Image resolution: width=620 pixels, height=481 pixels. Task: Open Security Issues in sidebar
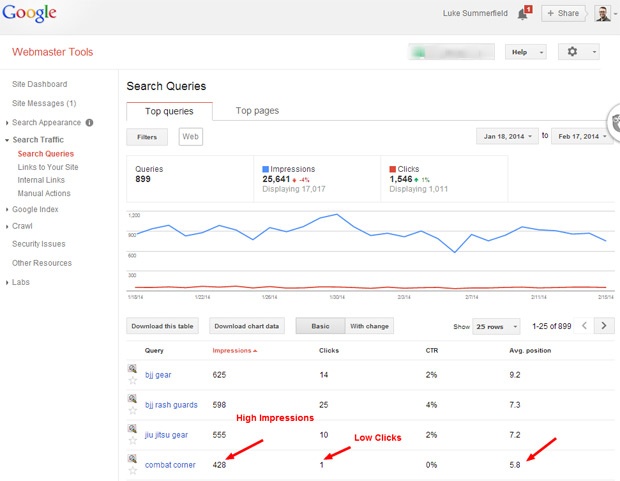39,244
